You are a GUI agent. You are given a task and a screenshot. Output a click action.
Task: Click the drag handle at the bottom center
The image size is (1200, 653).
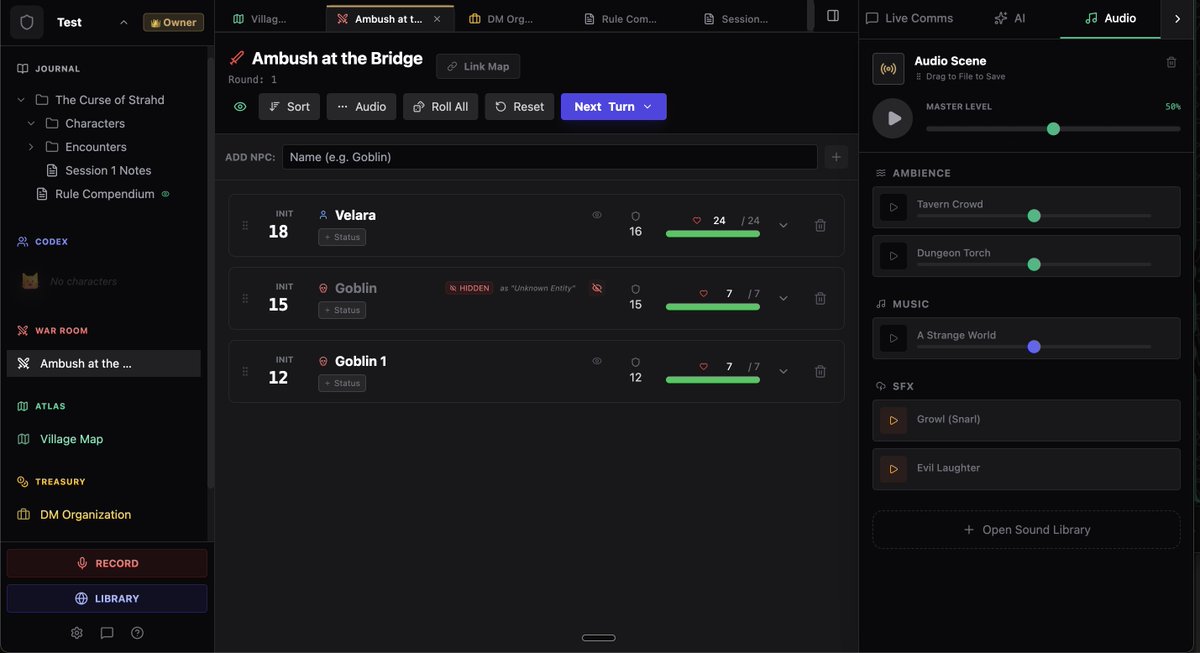(x=599, y=638)
